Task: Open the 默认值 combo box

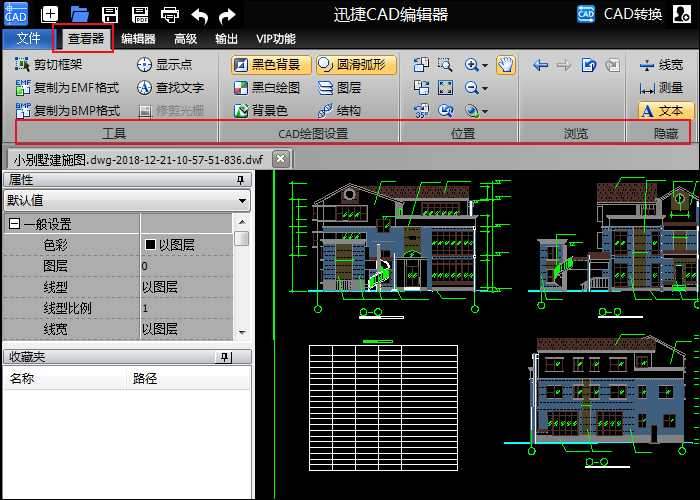Action: (127, 200)
